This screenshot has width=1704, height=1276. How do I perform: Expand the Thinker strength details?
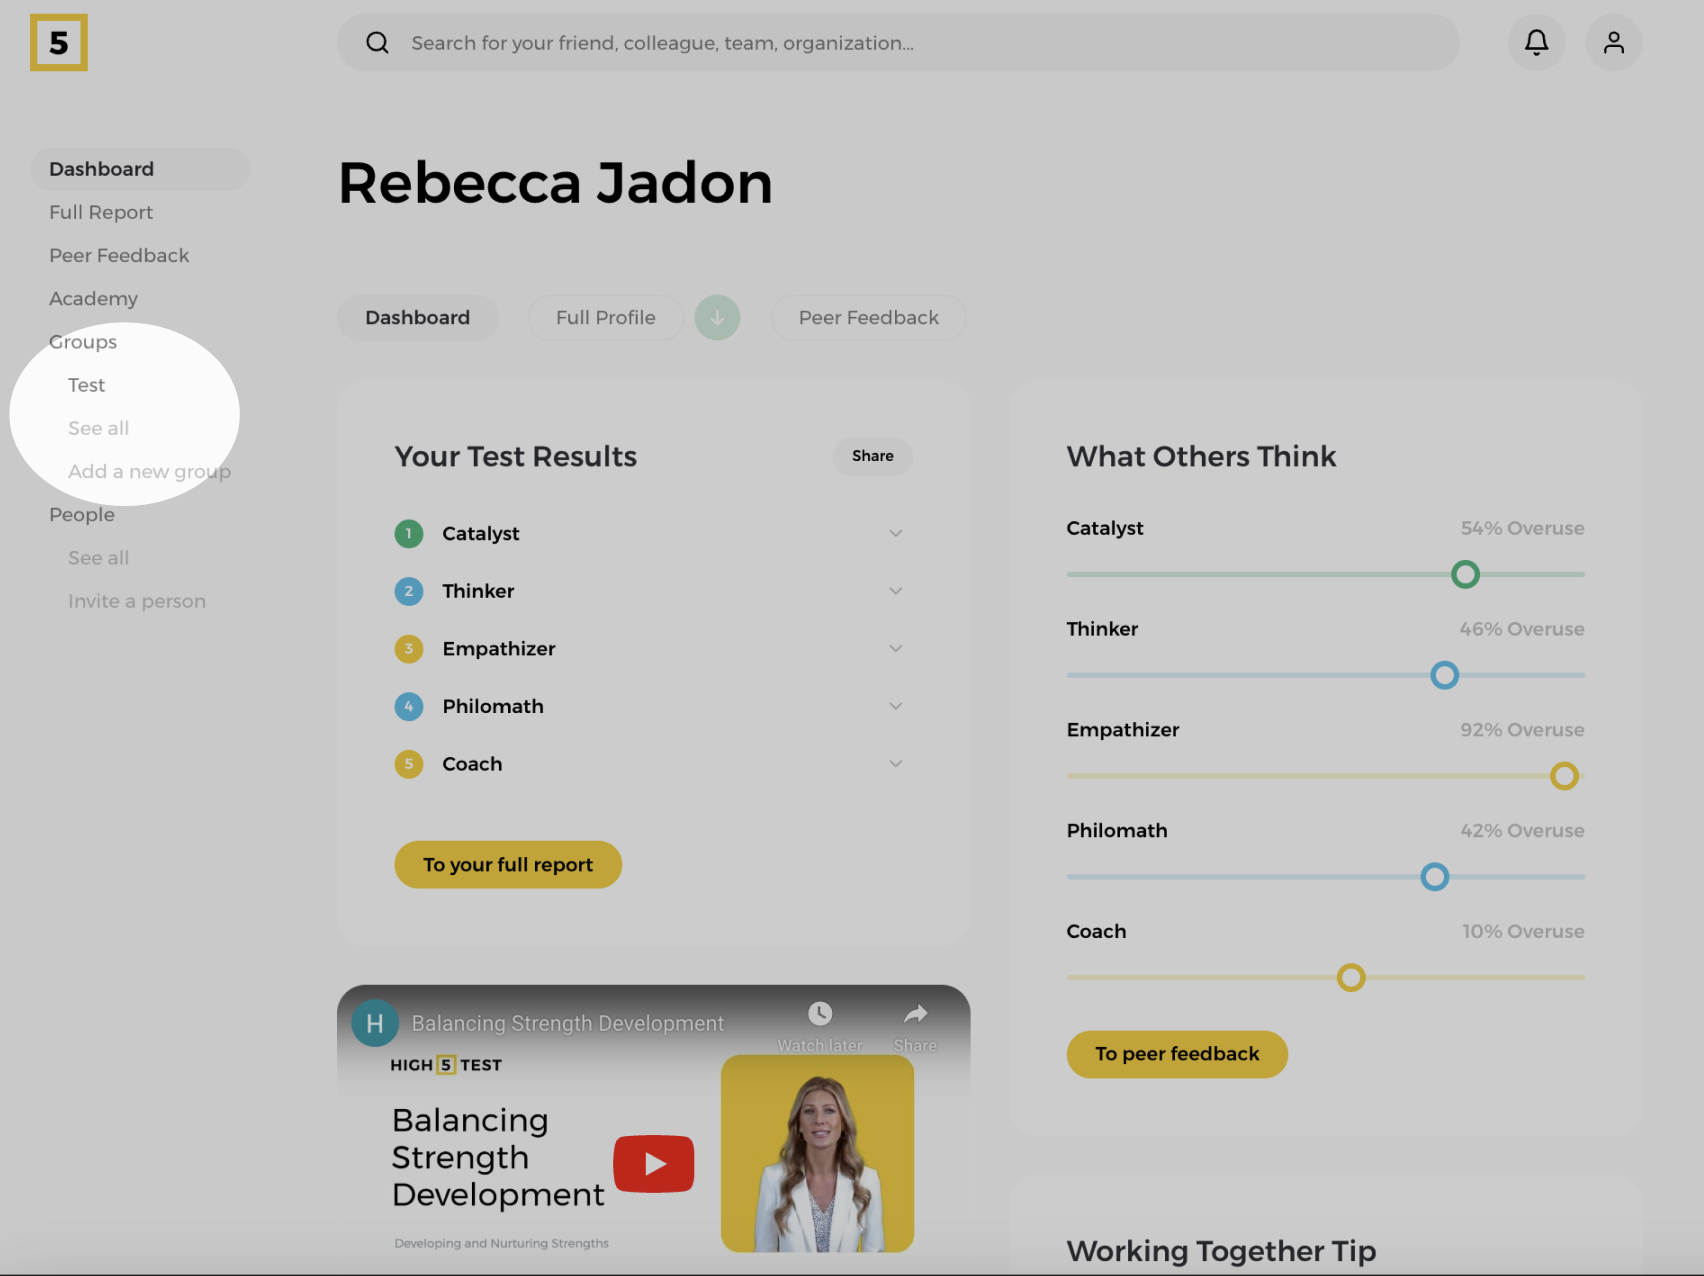click(895, 591)
